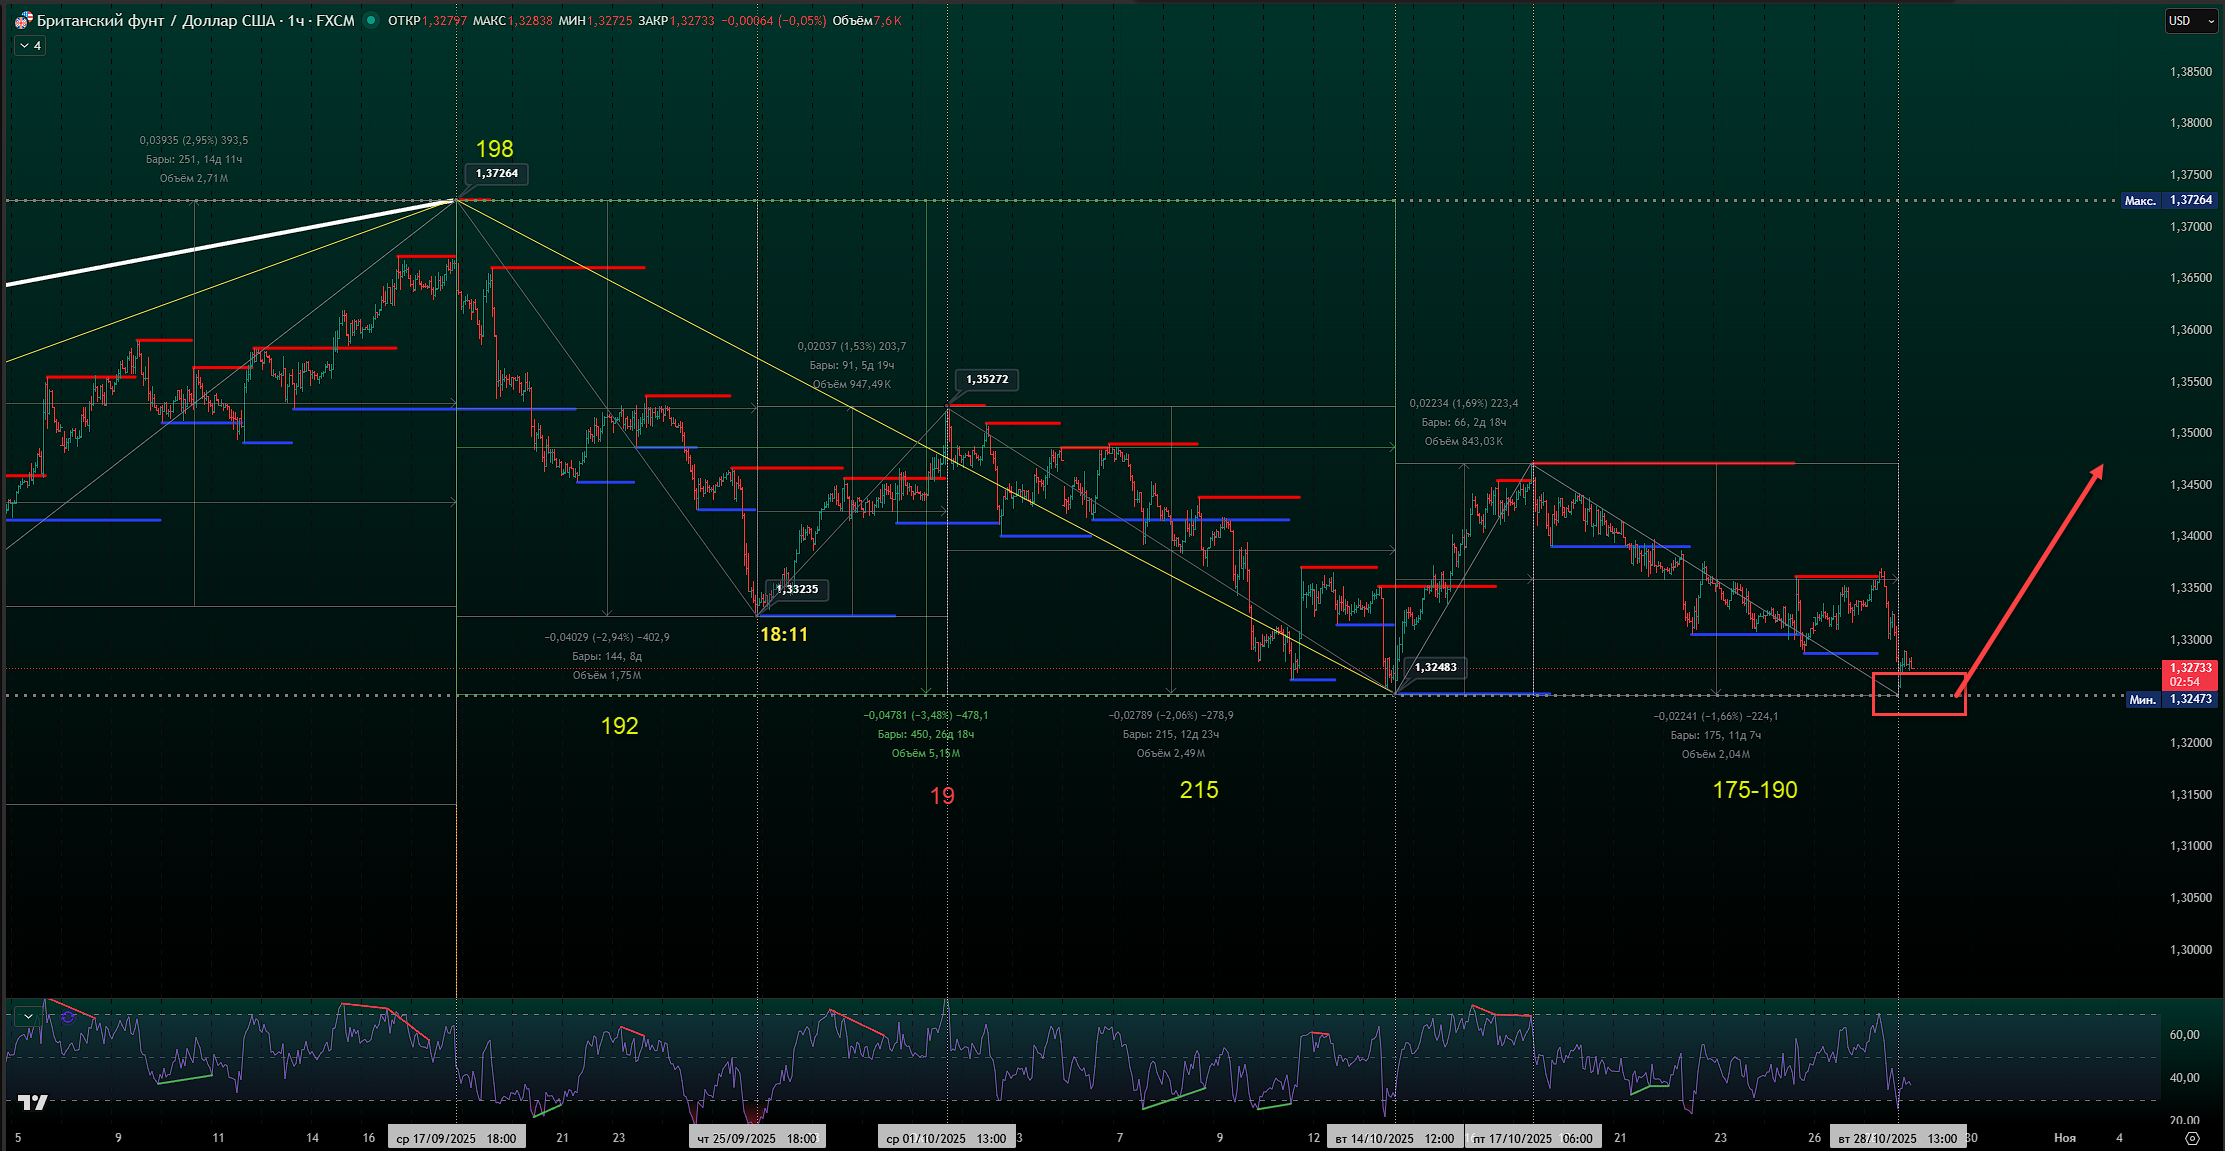This screenshot has height=1151, width=2225.
Task: Click the TradingView logo
Action: tap(33, 1102)
